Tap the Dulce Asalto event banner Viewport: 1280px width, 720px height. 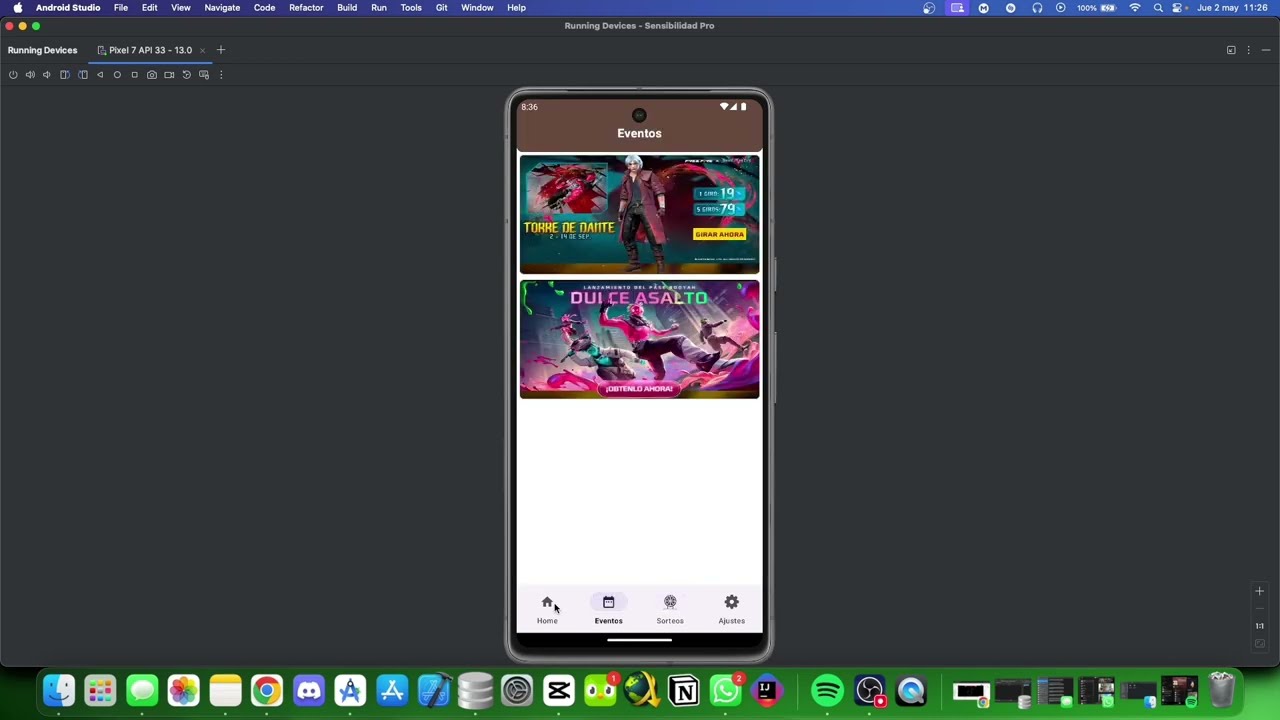pos(639,339)
